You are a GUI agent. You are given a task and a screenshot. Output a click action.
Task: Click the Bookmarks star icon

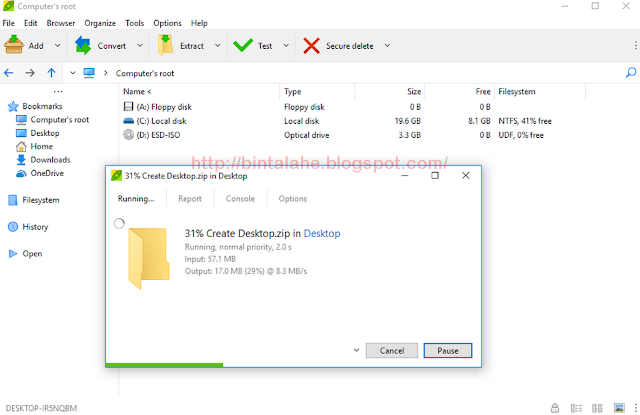coord(13,107)
